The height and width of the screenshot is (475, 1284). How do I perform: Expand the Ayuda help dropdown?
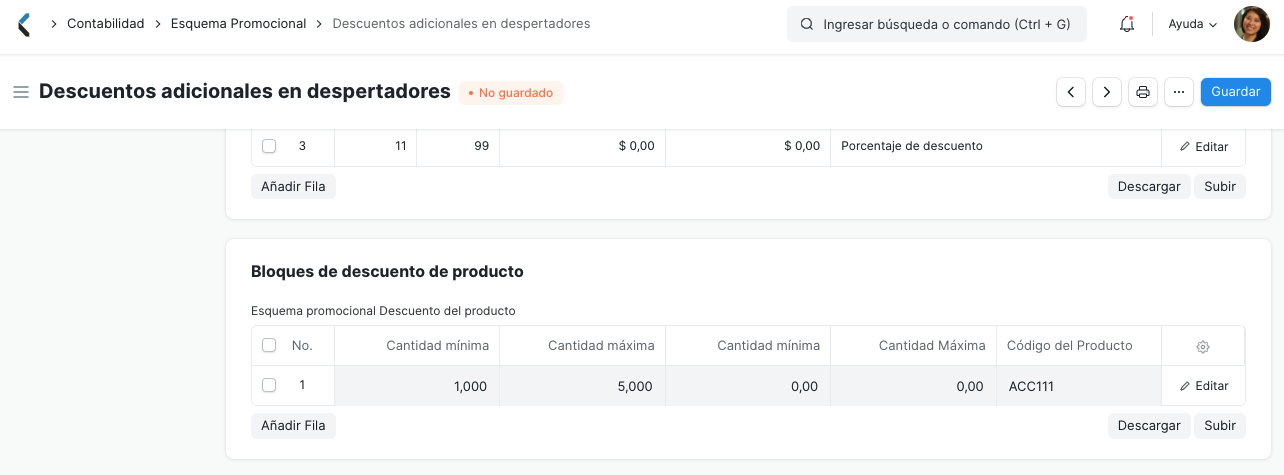[1192, 24]
